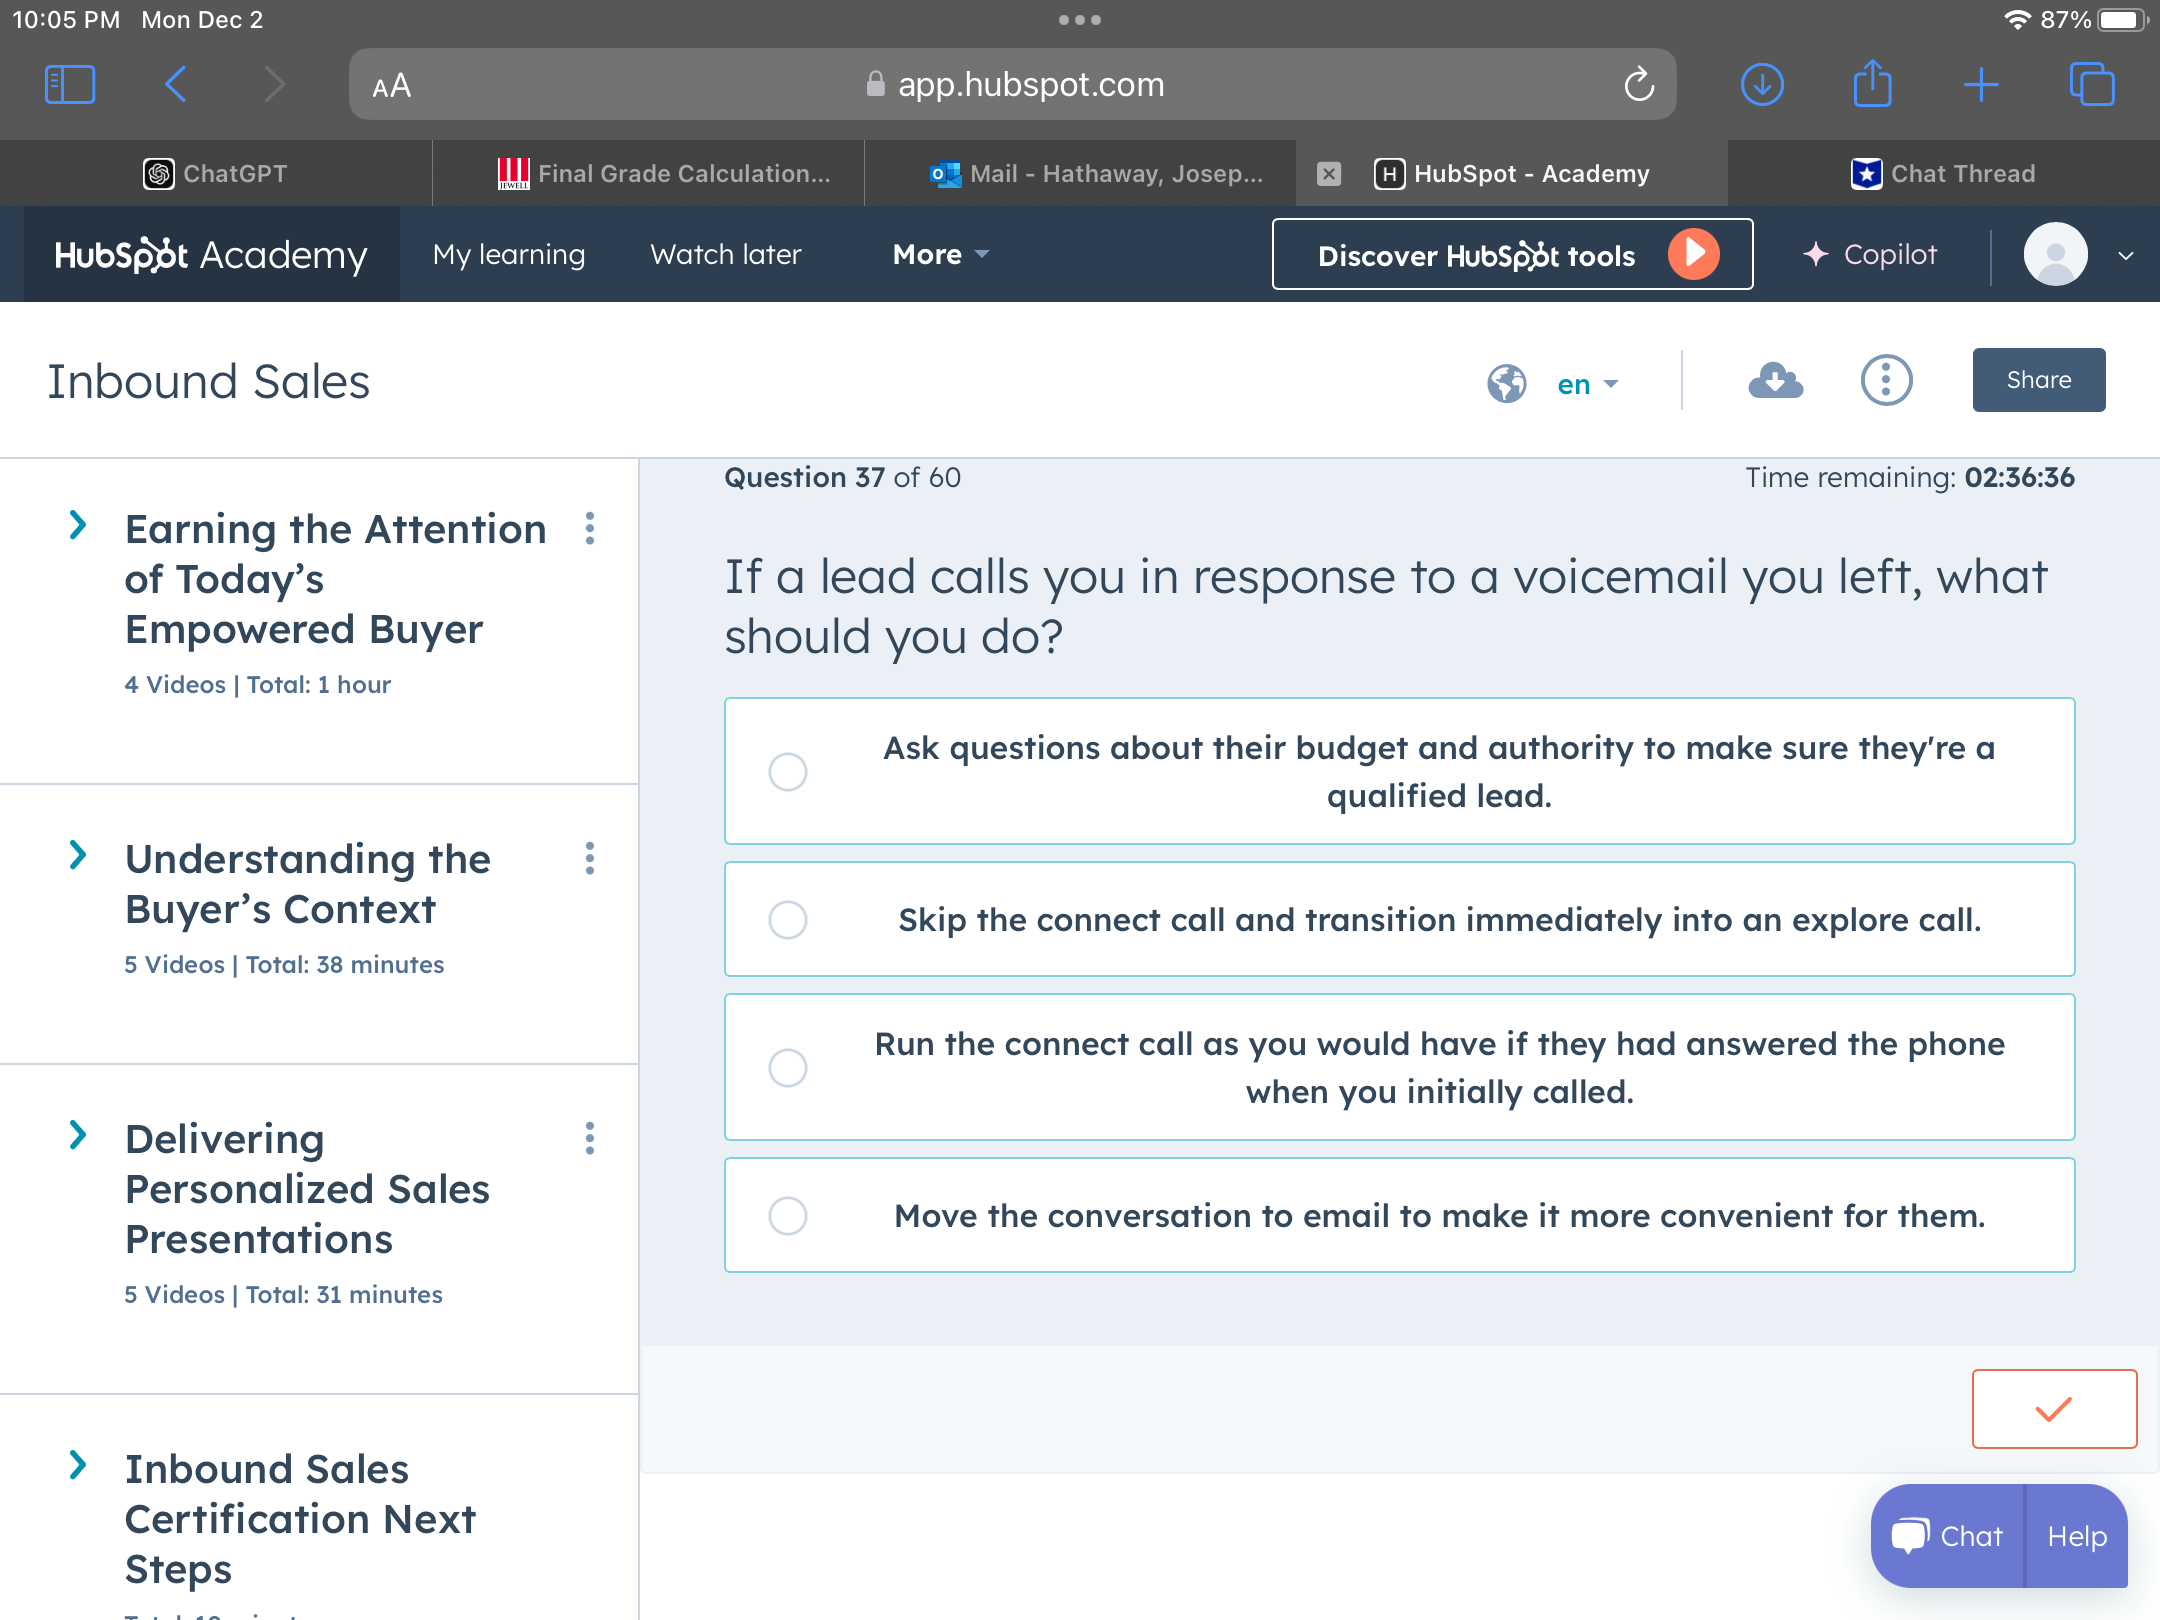Choose 'Run the connect call' radio option
This screenshot has height=1620, width=2160.
pos(788,1068)
